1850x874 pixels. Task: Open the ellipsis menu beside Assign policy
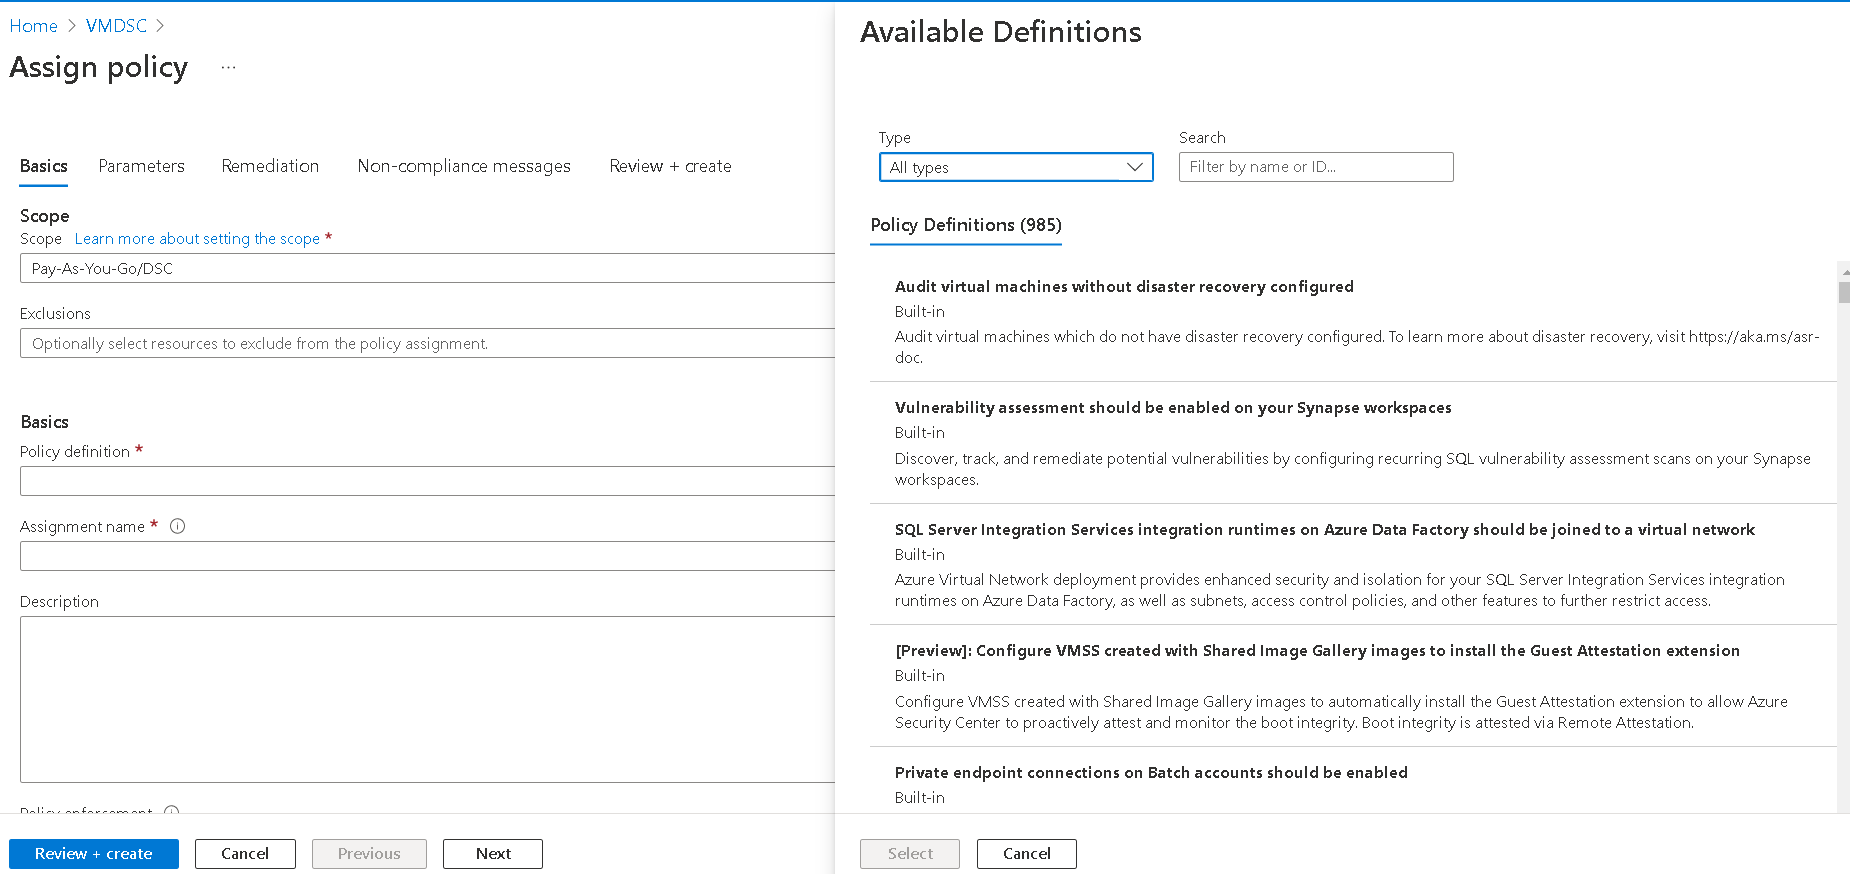229,67
